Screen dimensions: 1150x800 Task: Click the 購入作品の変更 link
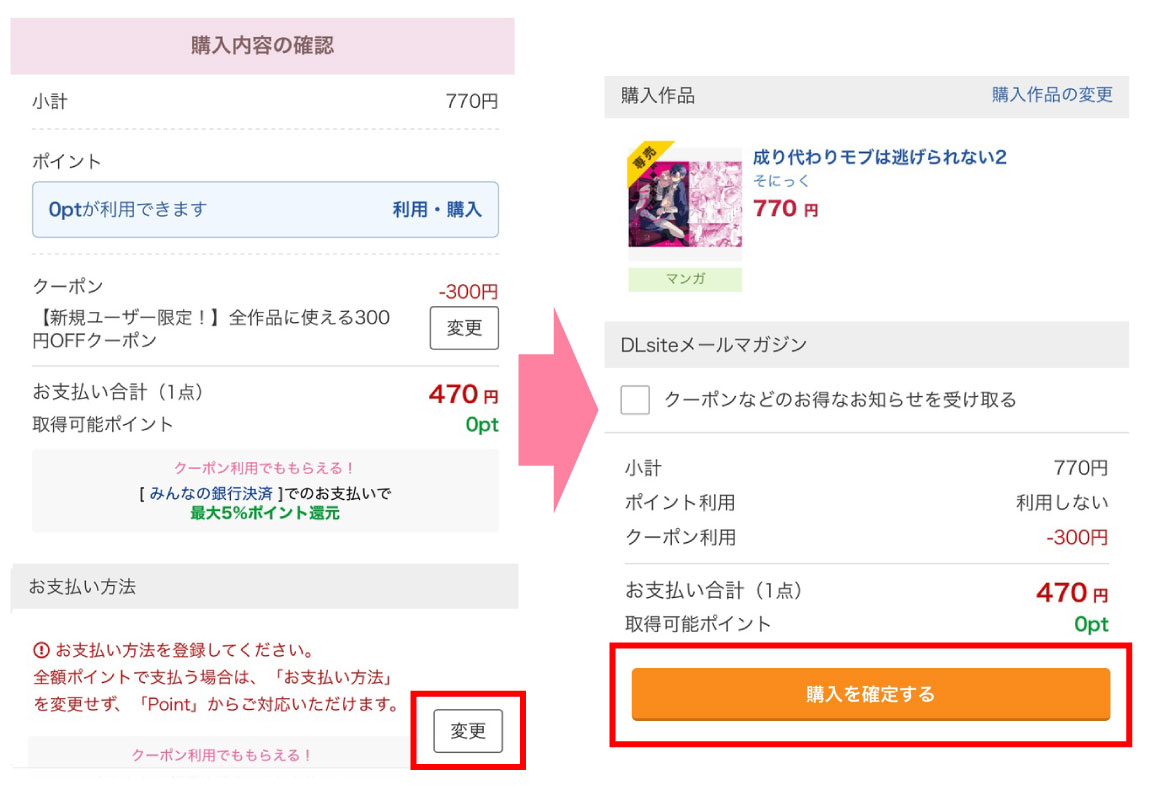[x=1052, y=95]
